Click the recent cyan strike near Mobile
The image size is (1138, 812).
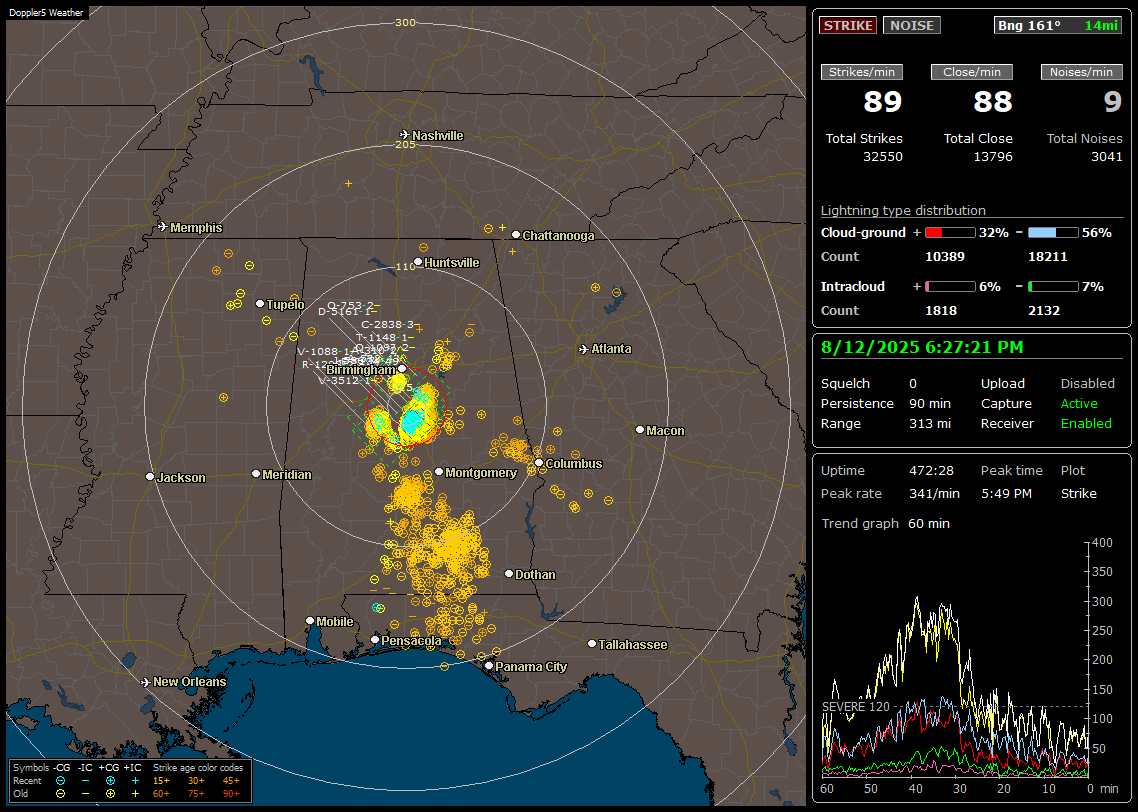pos(377,607)
